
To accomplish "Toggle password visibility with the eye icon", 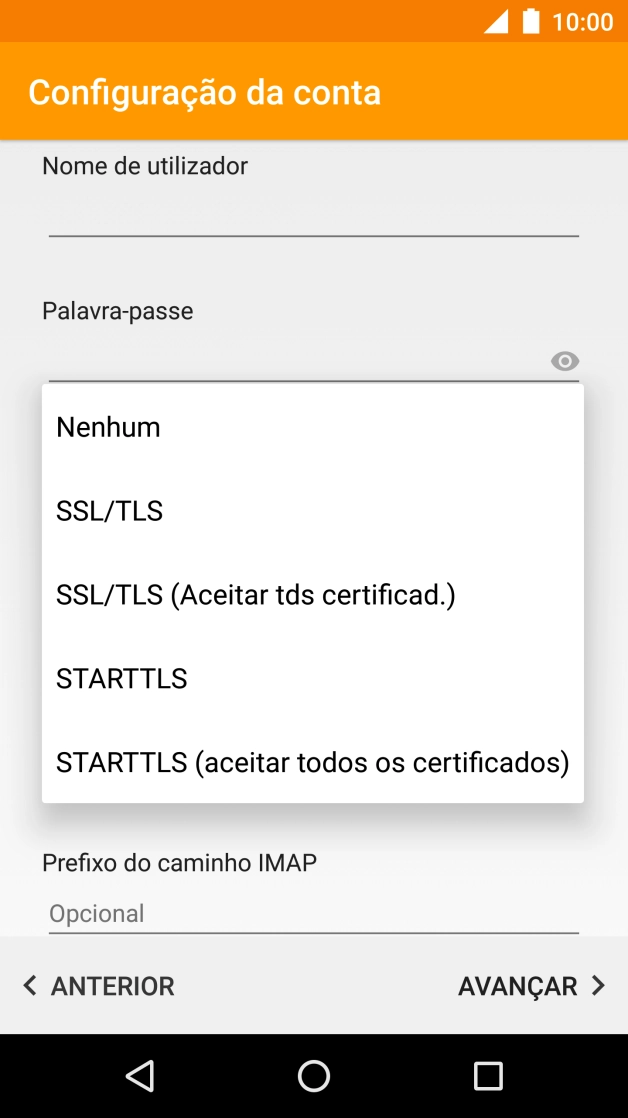I will pyautogui.click(x=565, y=361).
